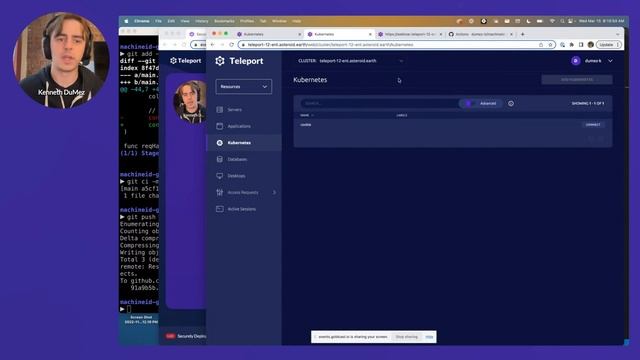The height and width of the screenshot is (360, 640).
Task: Click the Hide link in the sharing bar
Action: point(429,337)
